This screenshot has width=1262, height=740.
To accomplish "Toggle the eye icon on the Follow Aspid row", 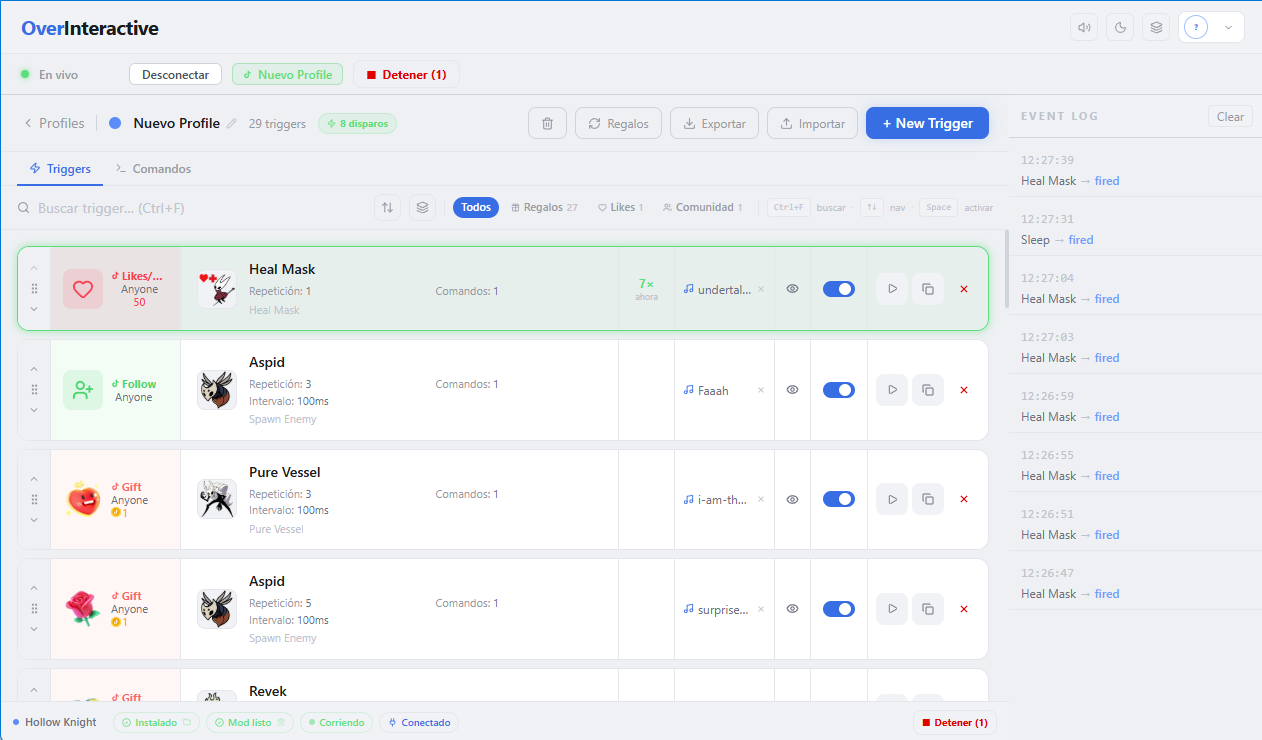I will [x=792, y=390].
